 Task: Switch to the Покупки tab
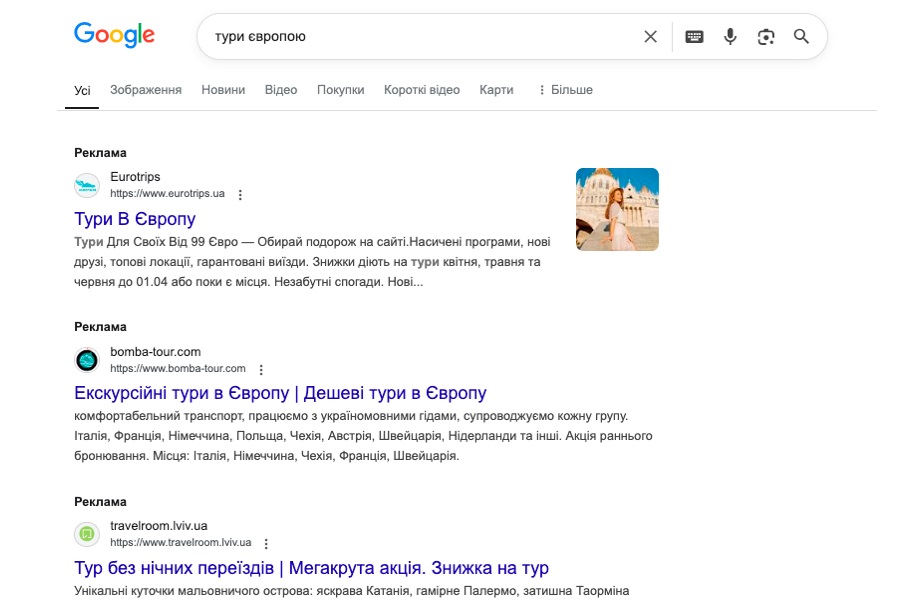[340, 90]
